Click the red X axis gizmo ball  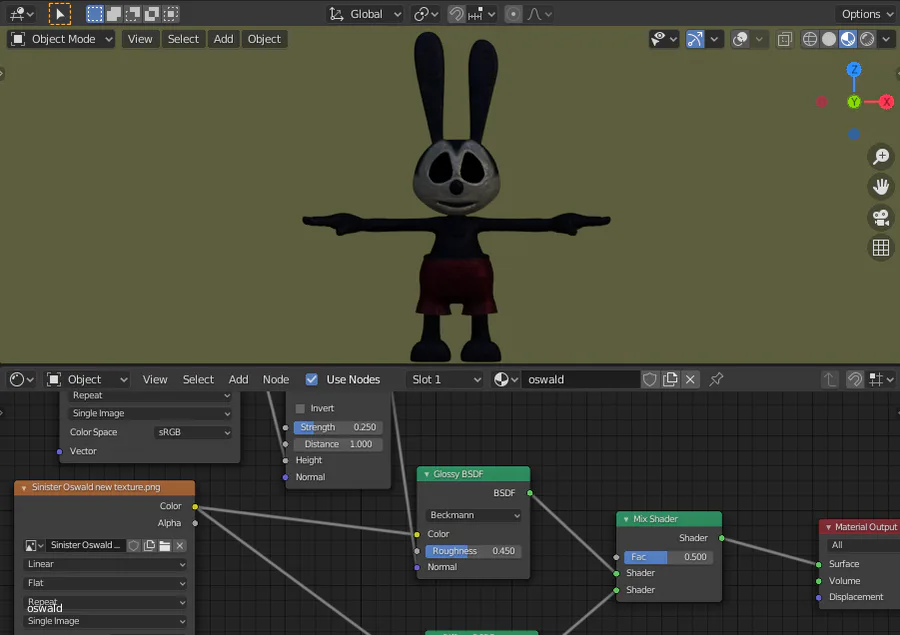click(x=886, y=102)
